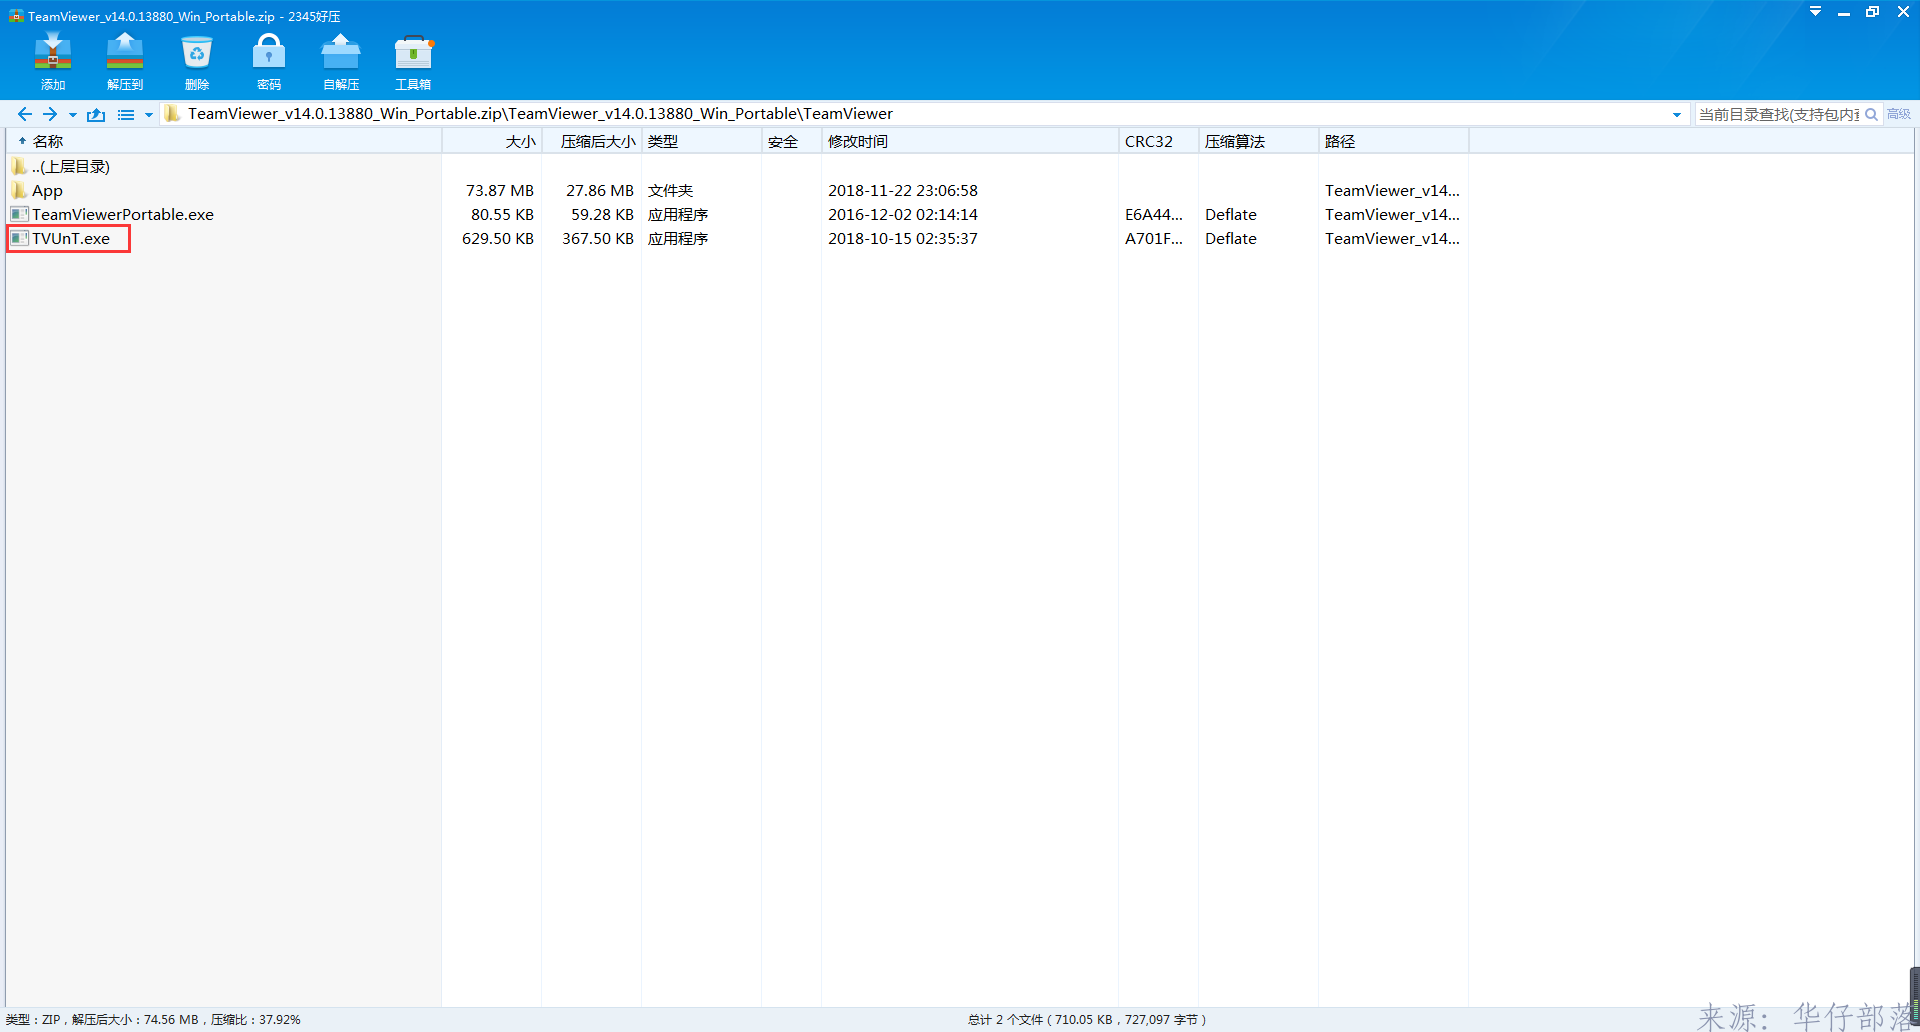This screenshot has height=1032, width=1920.
Task: Select TVUnT.exe file
Action: point(70,238)
